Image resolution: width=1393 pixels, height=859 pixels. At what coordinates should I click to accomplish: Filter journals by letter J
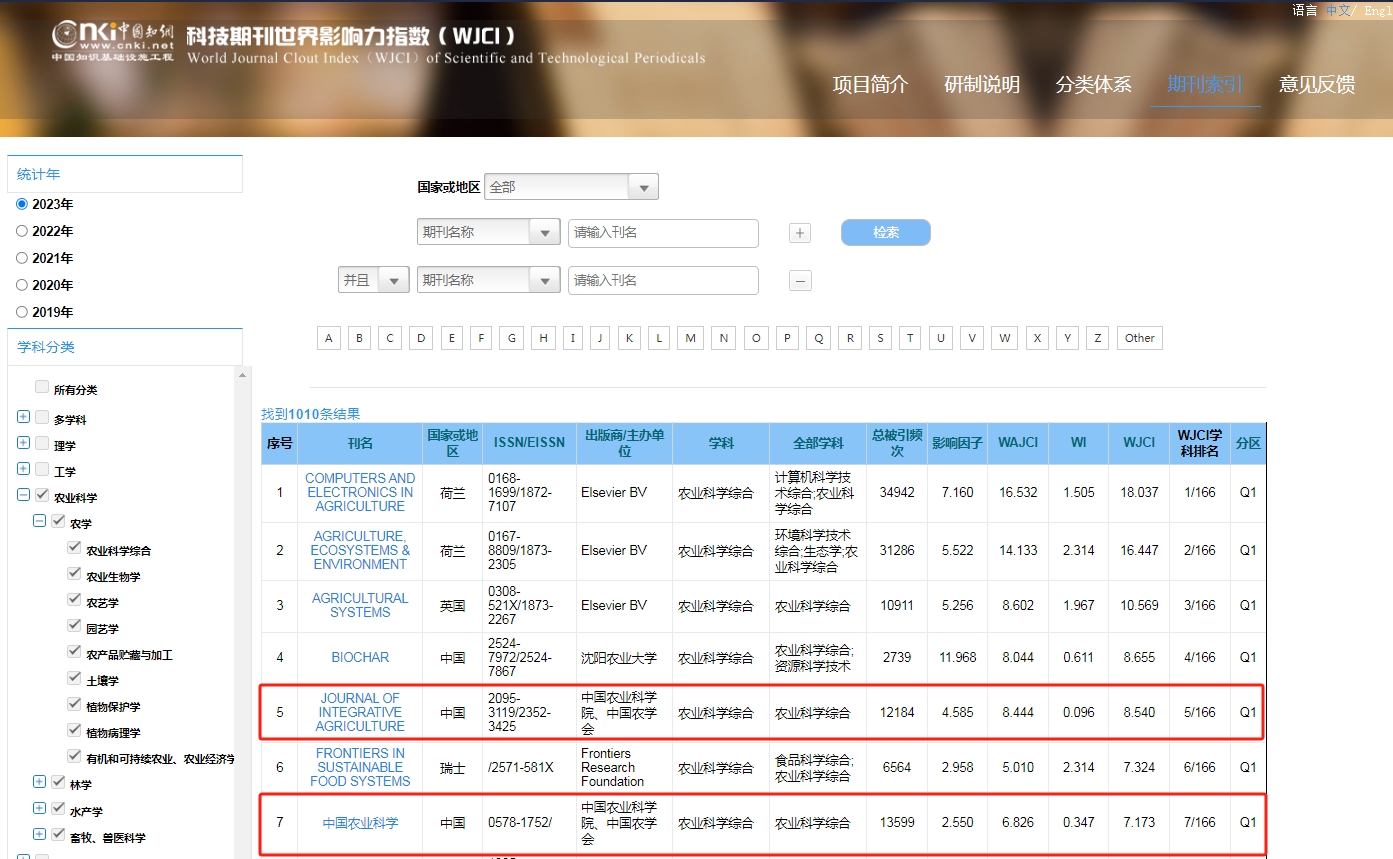(x=600, y=338)
